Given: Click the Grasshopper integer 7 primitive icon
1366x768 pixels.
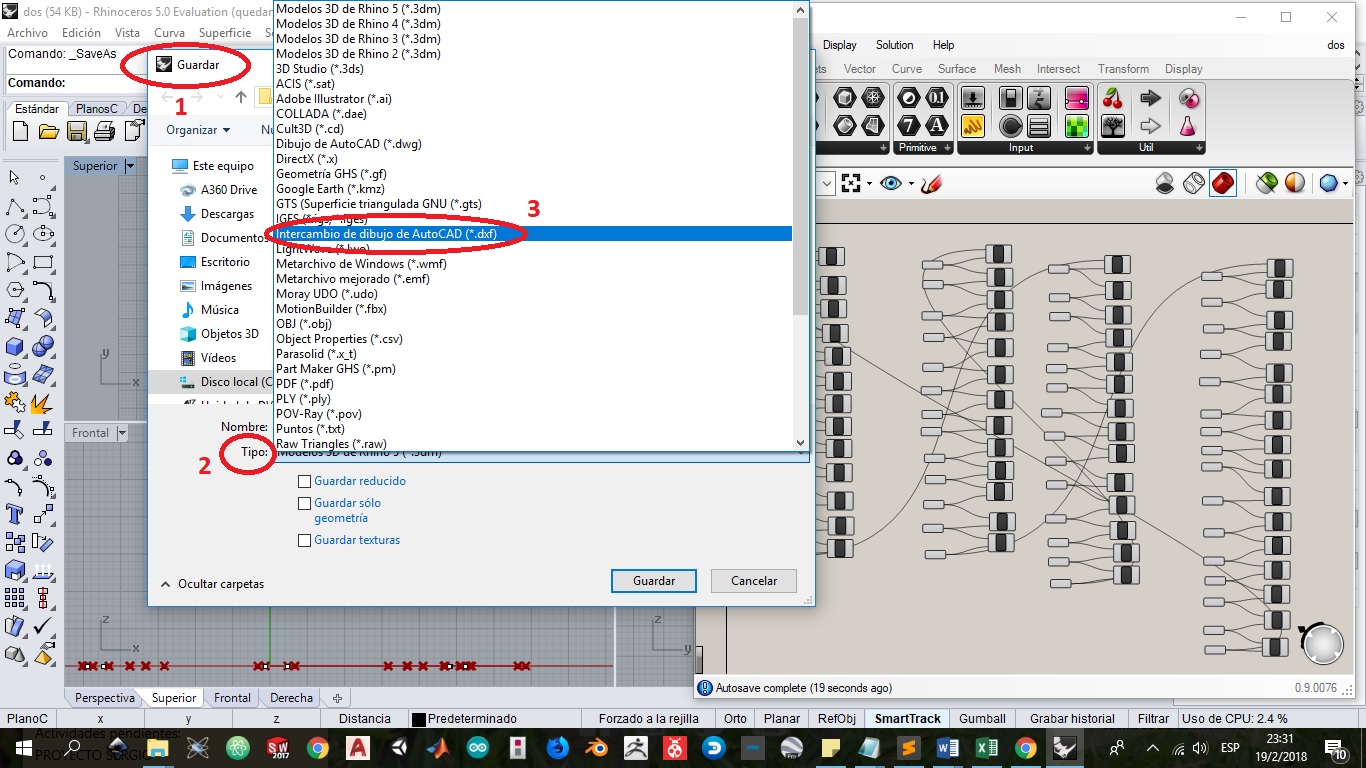Looking at the screenshot, I should [908, 126].
